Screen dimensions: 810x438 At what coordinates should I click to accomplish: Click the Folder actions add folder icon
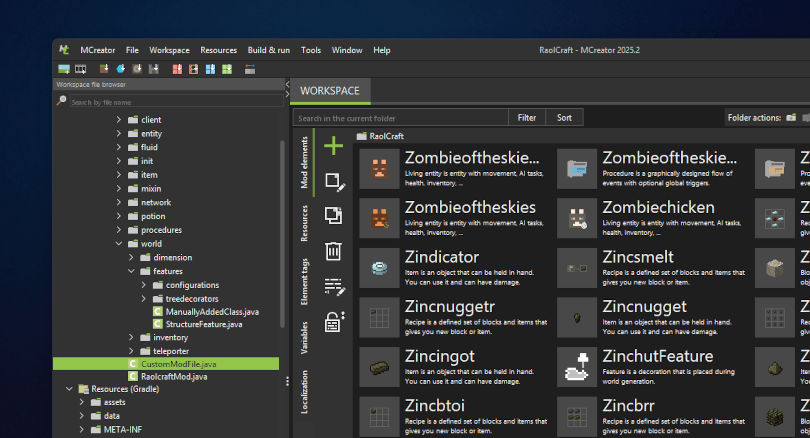[791, 118]
